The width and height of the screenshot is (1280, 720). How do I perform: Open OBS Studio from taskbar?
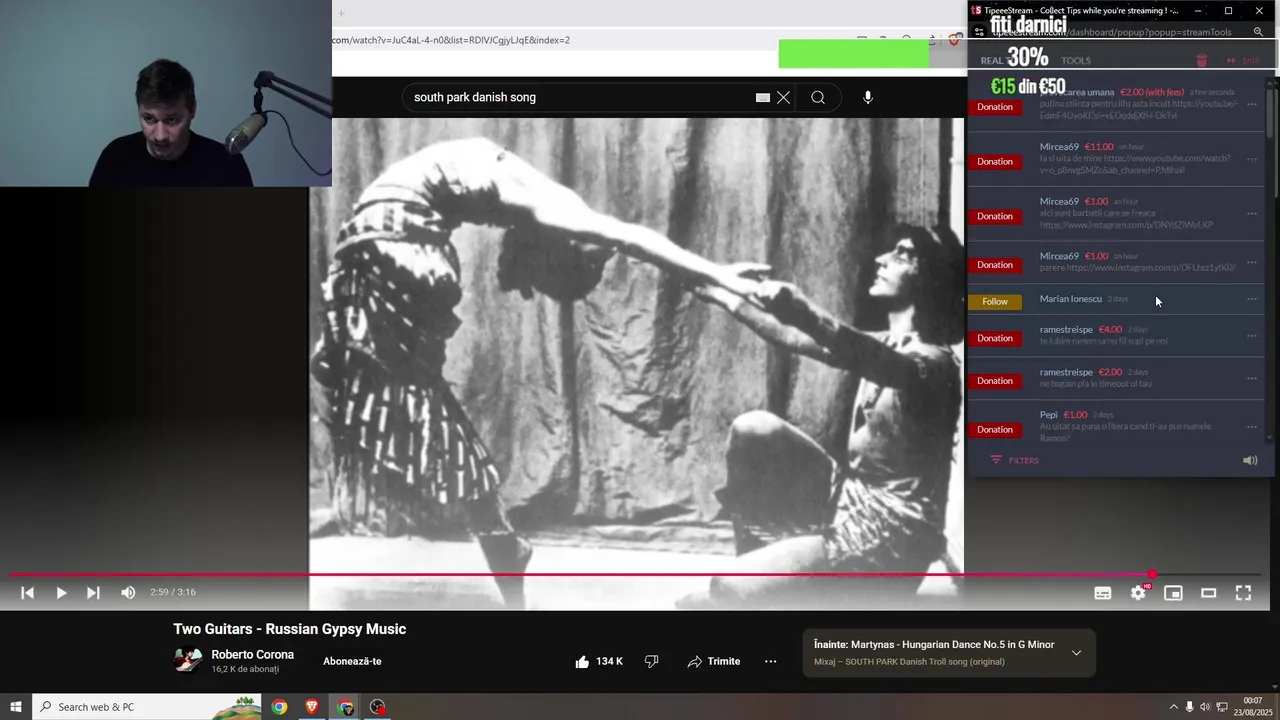[377, 707]
